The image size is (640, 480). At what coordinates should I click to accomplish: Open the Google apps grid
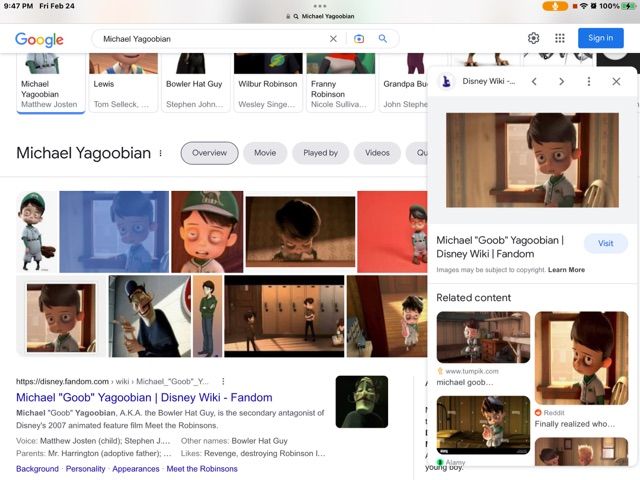[x=560, y=38]
